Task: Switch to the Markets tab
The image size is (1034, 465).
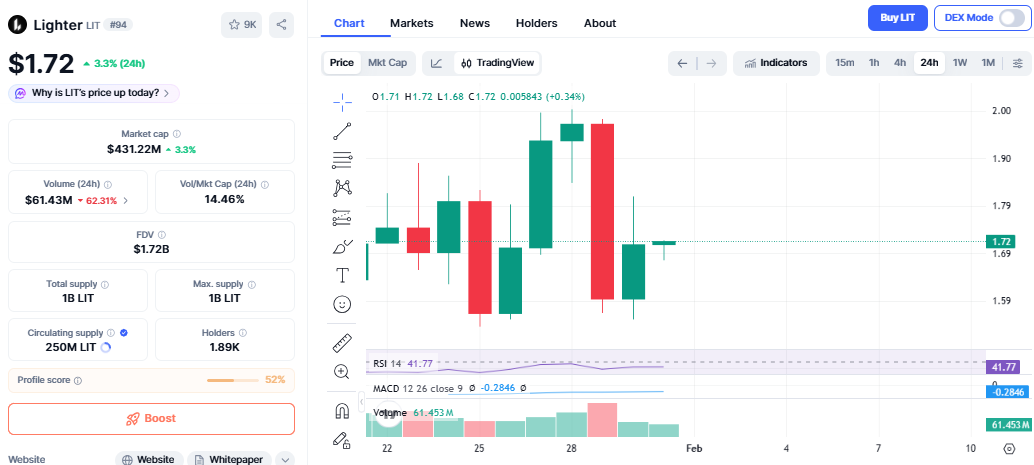Action: 412,23
